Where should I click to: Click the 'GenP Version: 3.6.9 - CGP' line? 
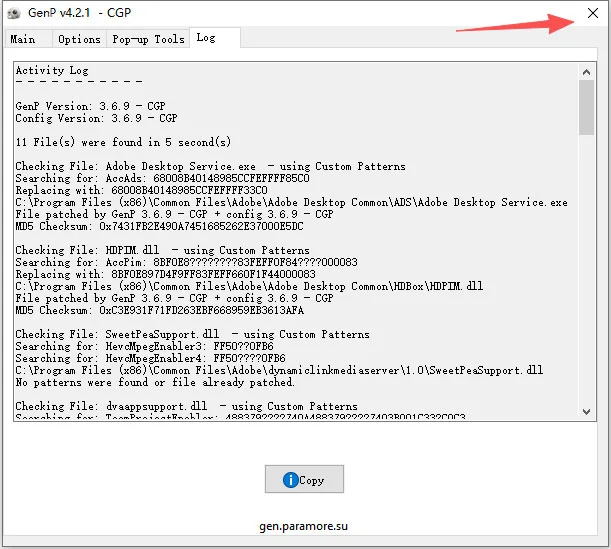90,106
